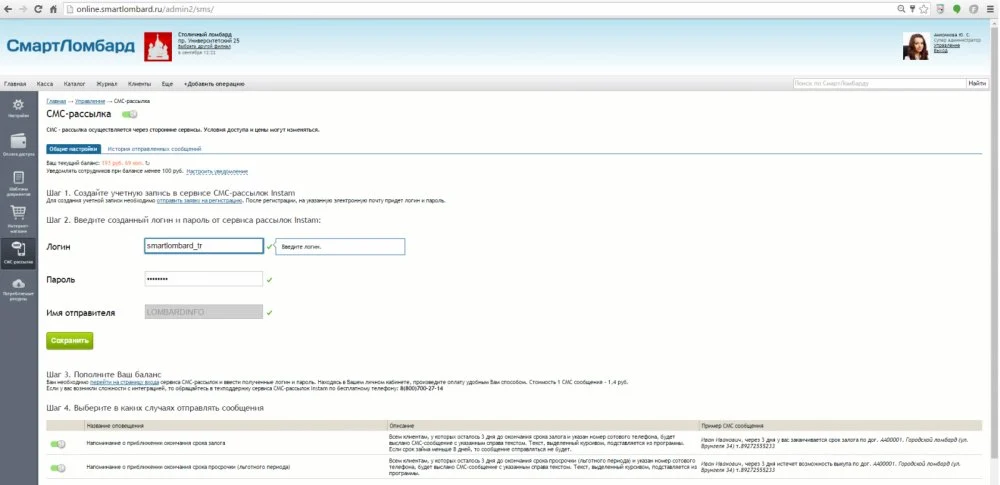
Task: Click the green Сохранить button
Action: (x=70, y=341)
